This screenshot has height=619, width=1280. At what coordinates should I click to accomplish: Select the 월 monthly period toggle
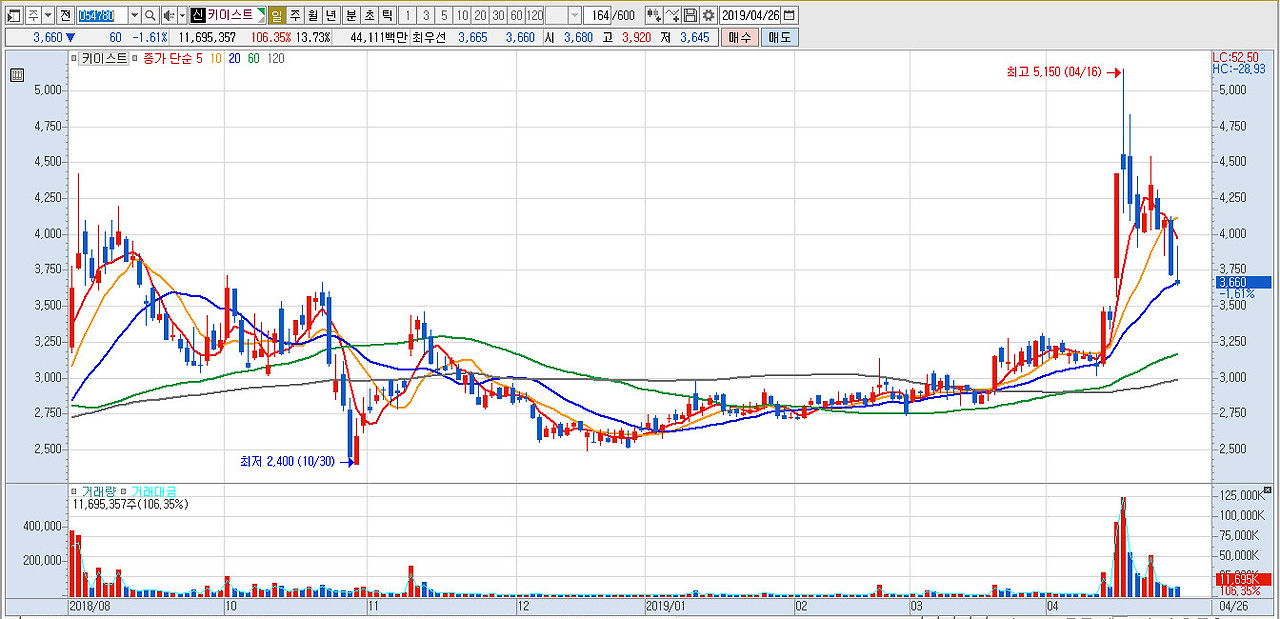[313, 16]
